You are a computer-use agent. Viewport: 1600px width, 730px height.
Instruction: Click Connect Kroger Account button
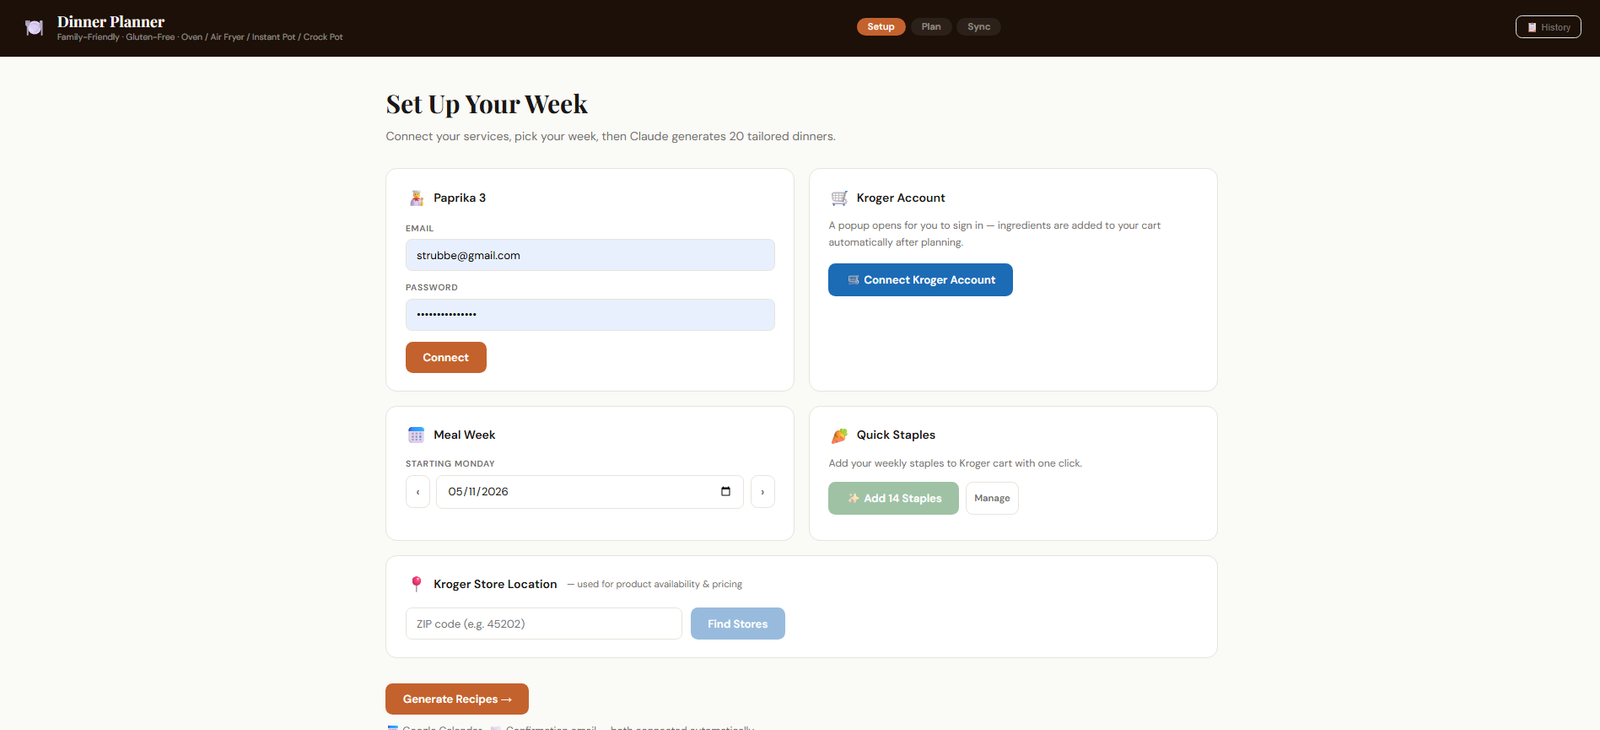click(x=920, y=280)
